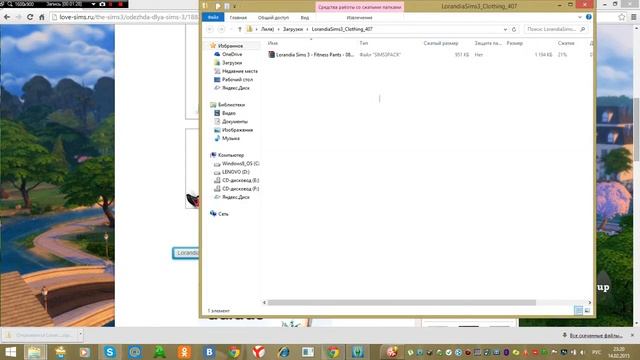Switch to details view in status bar
Screen dimensions: 640x360
click(579, 311)
